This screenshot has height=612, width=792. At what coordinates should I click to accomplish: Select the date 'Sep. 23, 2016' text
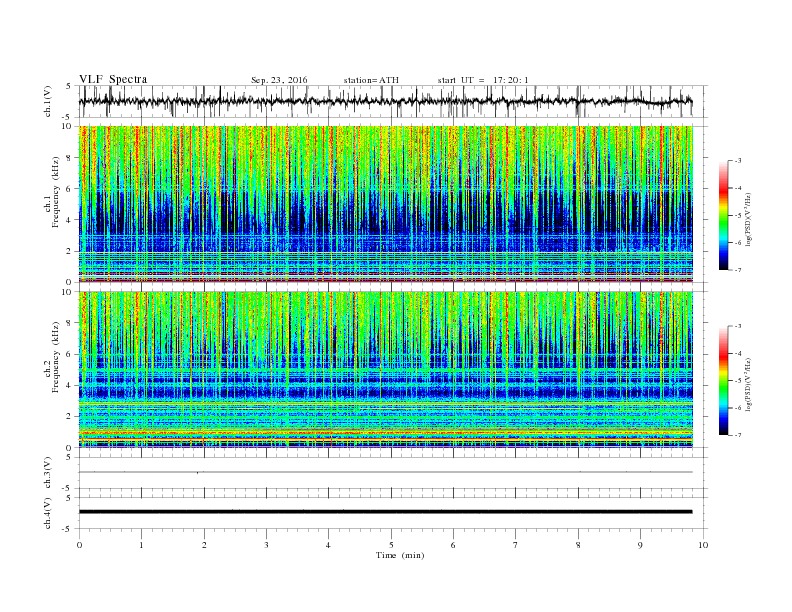point(279,80)
